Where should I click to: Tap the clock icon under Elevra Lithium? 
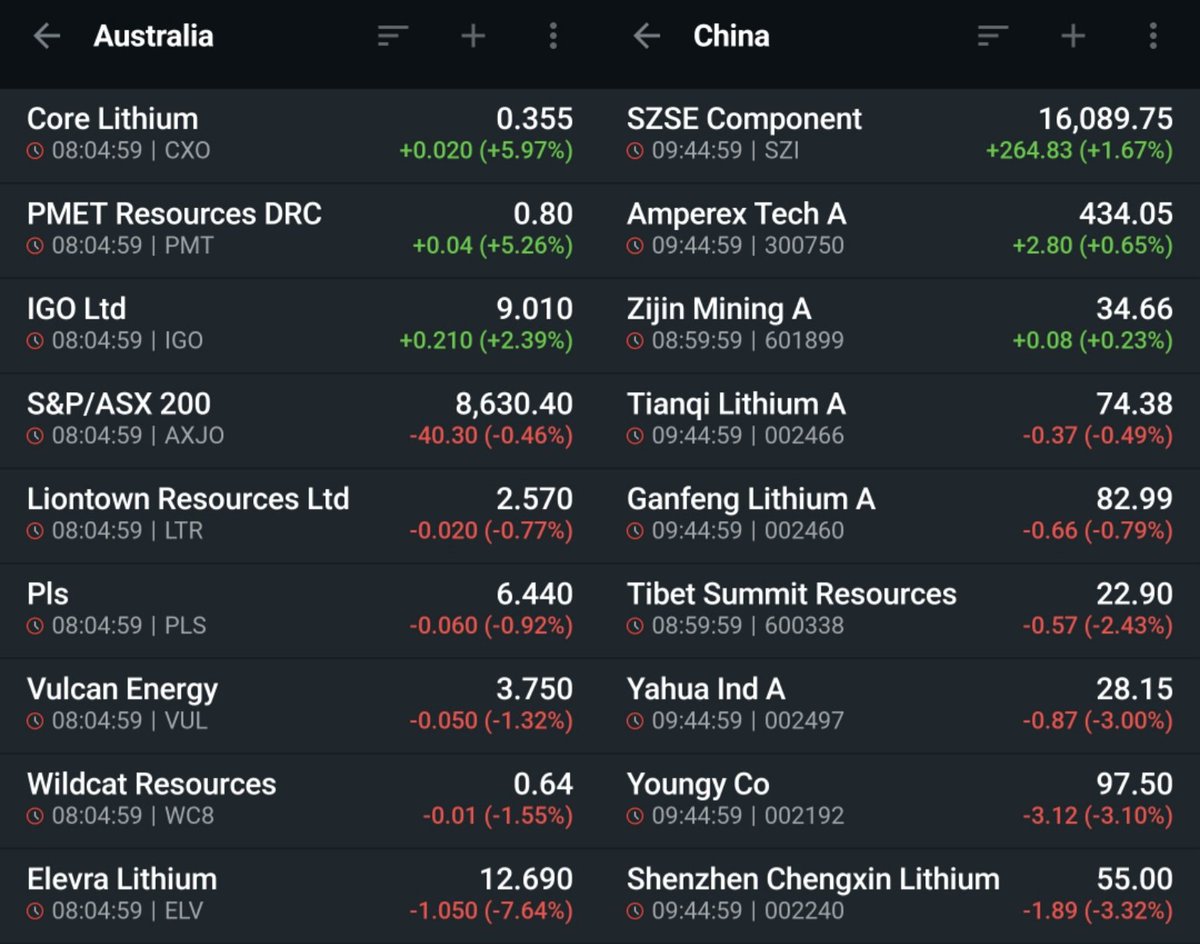point(36,911)
